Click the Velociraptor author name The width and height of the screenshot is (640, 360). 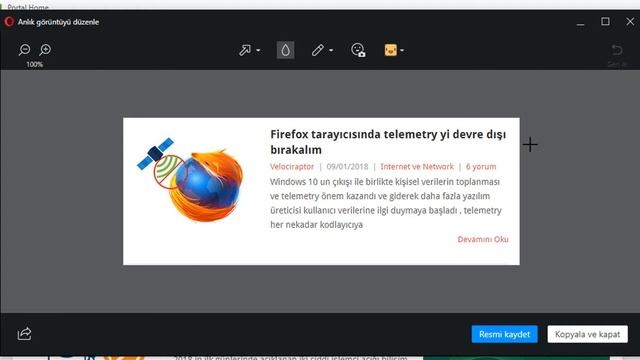point(292,167)
